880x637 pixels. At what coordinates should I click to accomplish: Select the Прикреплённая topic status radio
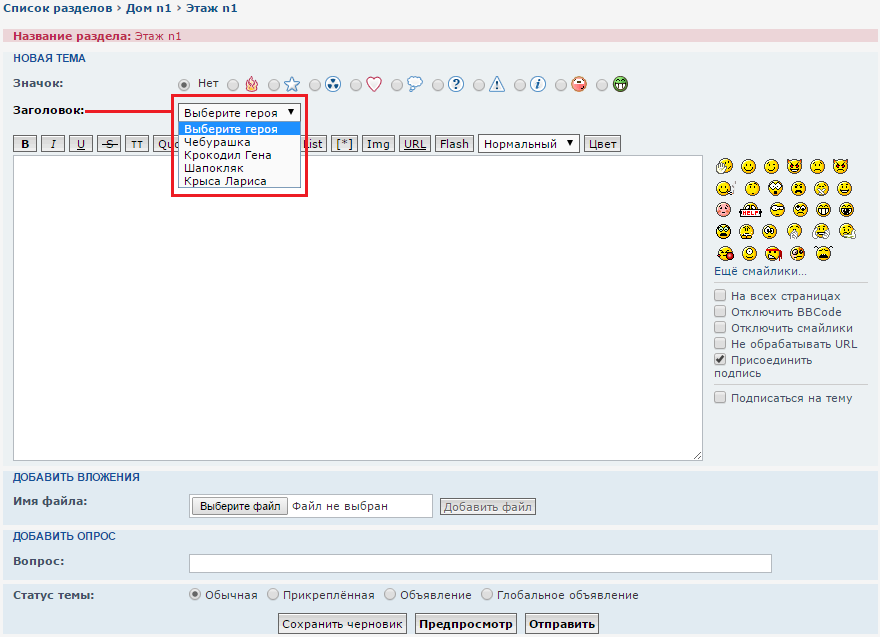click(x=274, y=595)
